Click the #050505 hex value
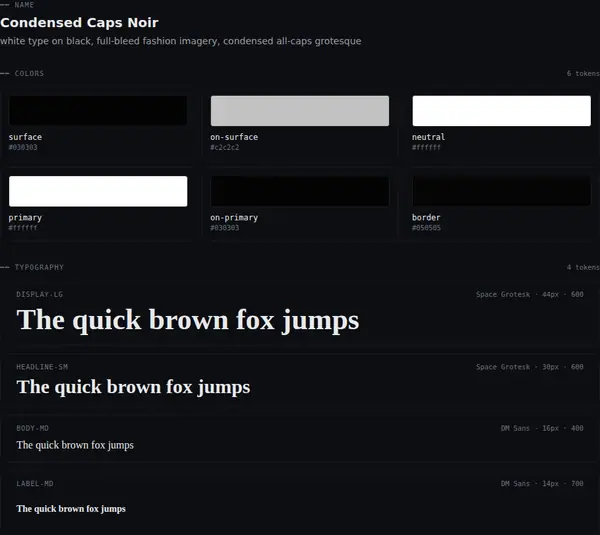 click(426, 228)
